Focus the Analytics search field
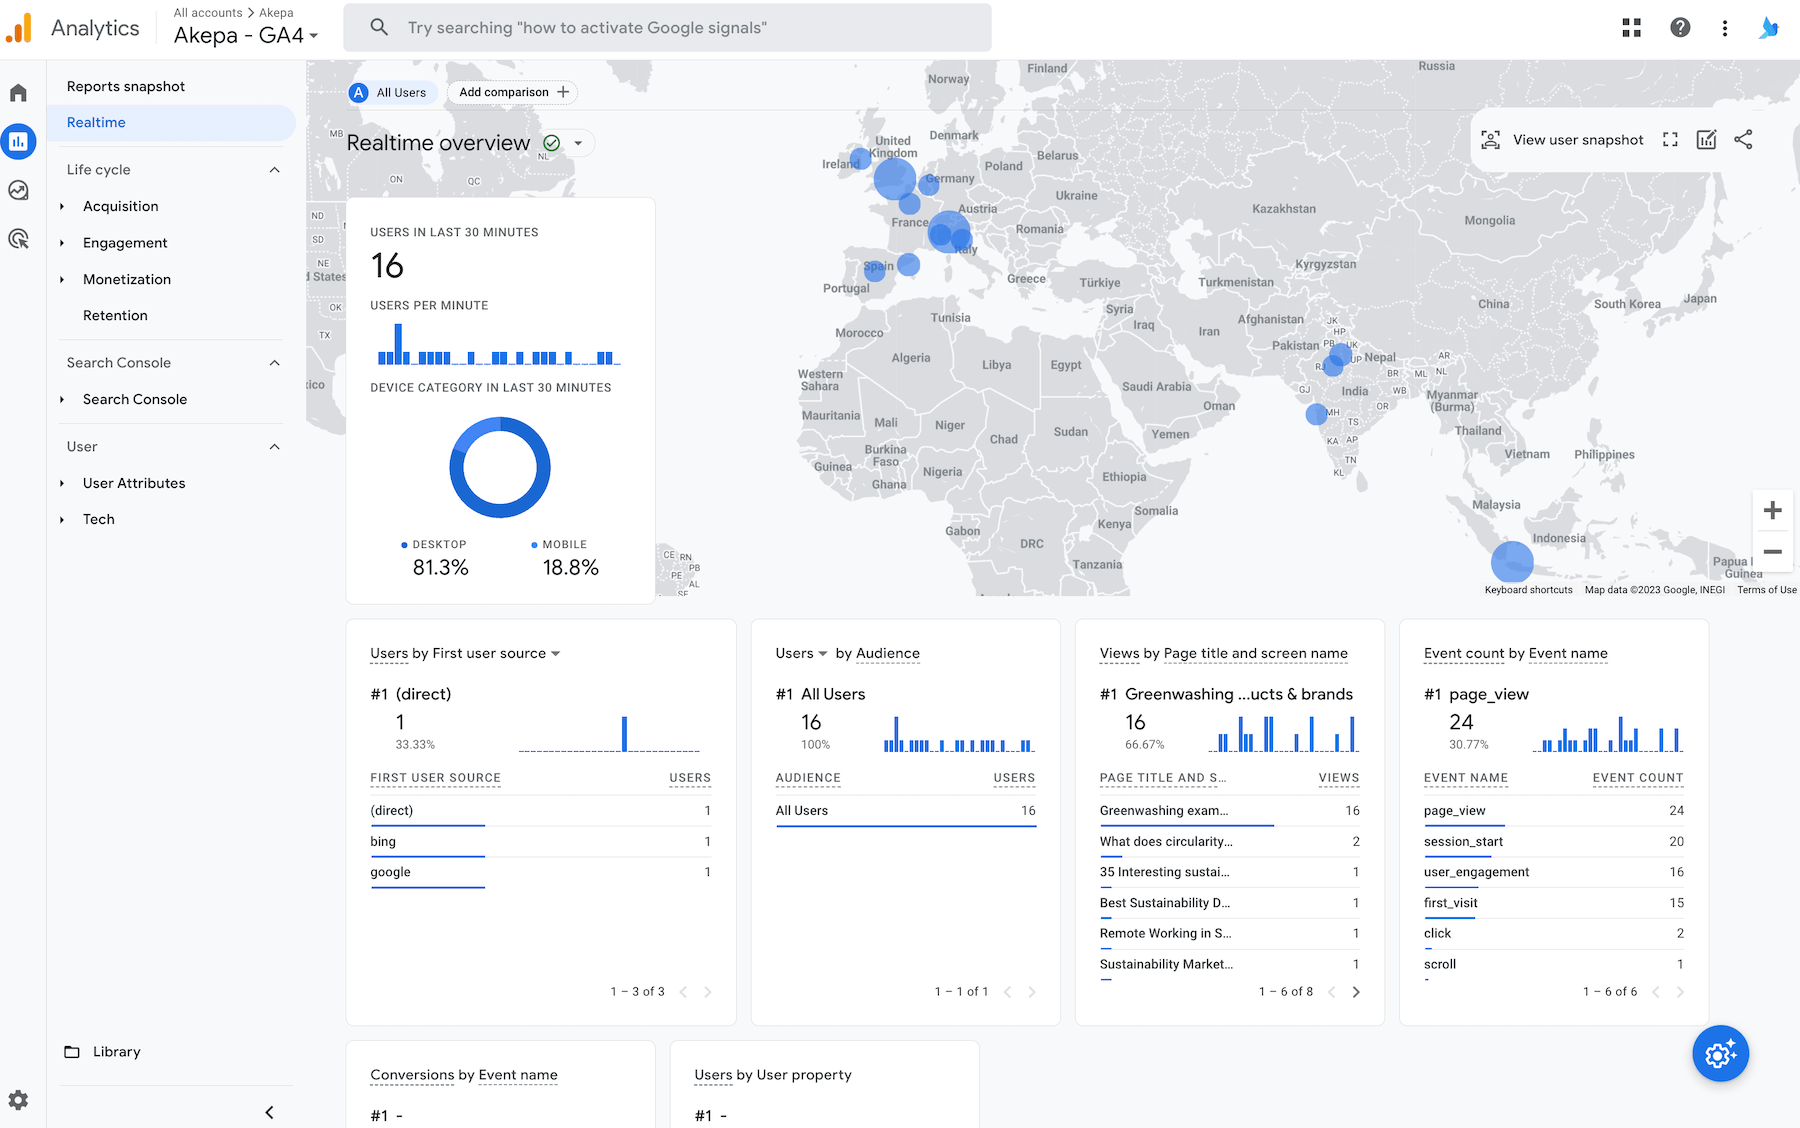This screenshot has width=1800, height=1128. tap(667, 28)
